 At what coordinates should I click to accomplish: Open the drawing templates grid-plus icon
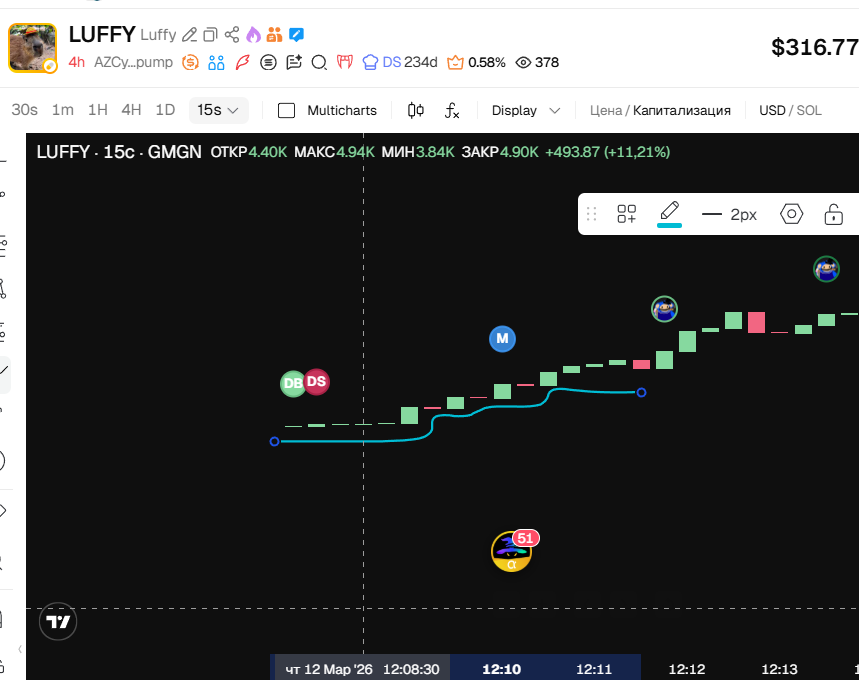click(627, 214)
